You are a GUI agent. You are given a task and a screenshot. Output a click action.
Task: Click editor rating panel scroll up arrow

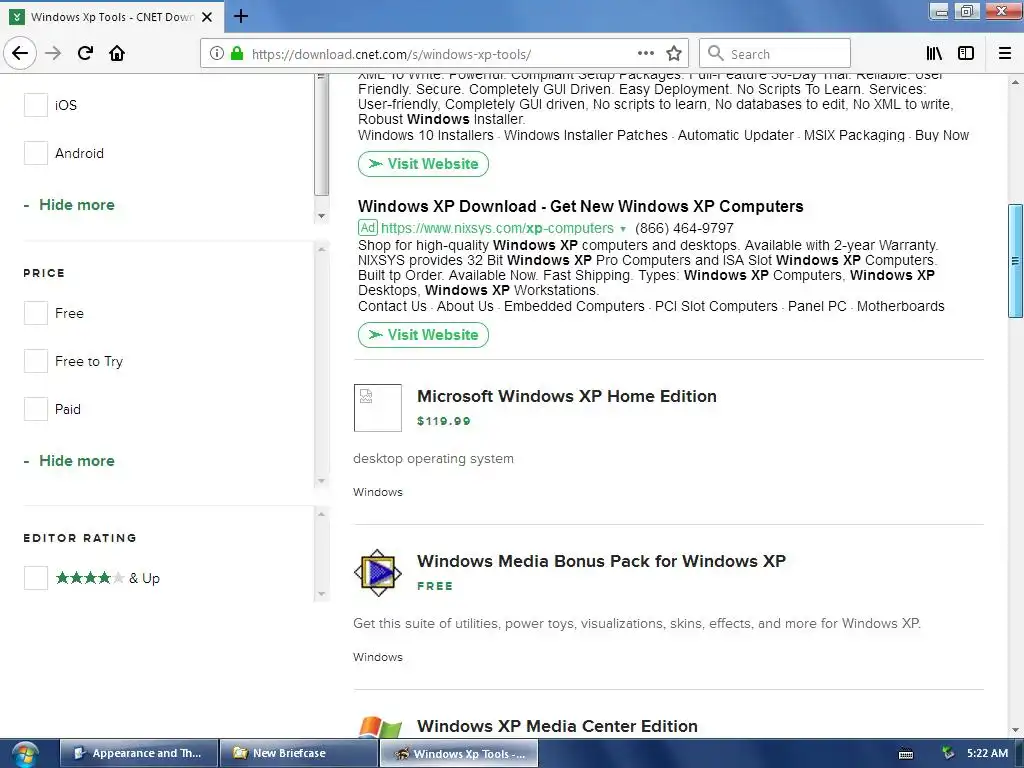tap(321, 515)
